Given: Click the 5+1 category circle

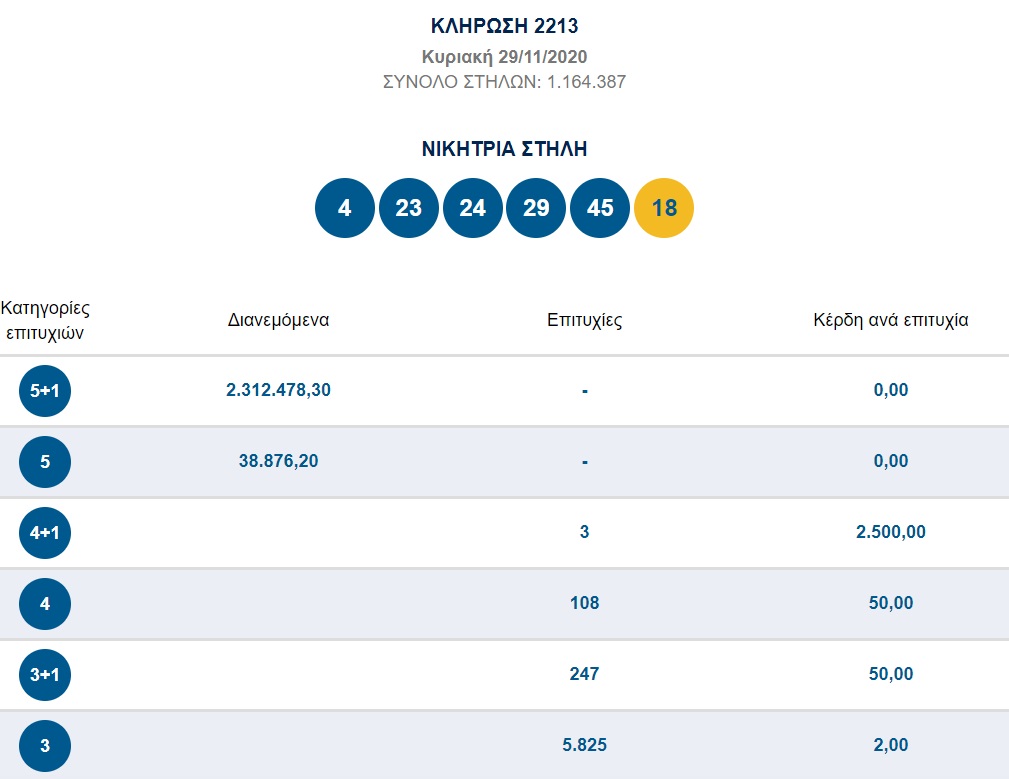Looking at the screenshot, I should click(45, 391).
